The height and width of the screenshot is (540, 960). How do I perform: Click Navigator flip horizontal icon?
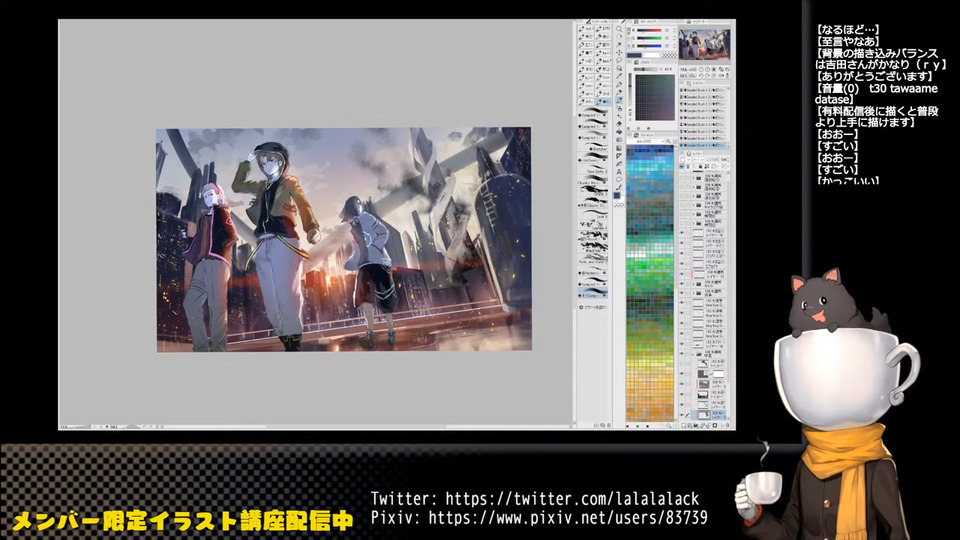click(721, 75)
